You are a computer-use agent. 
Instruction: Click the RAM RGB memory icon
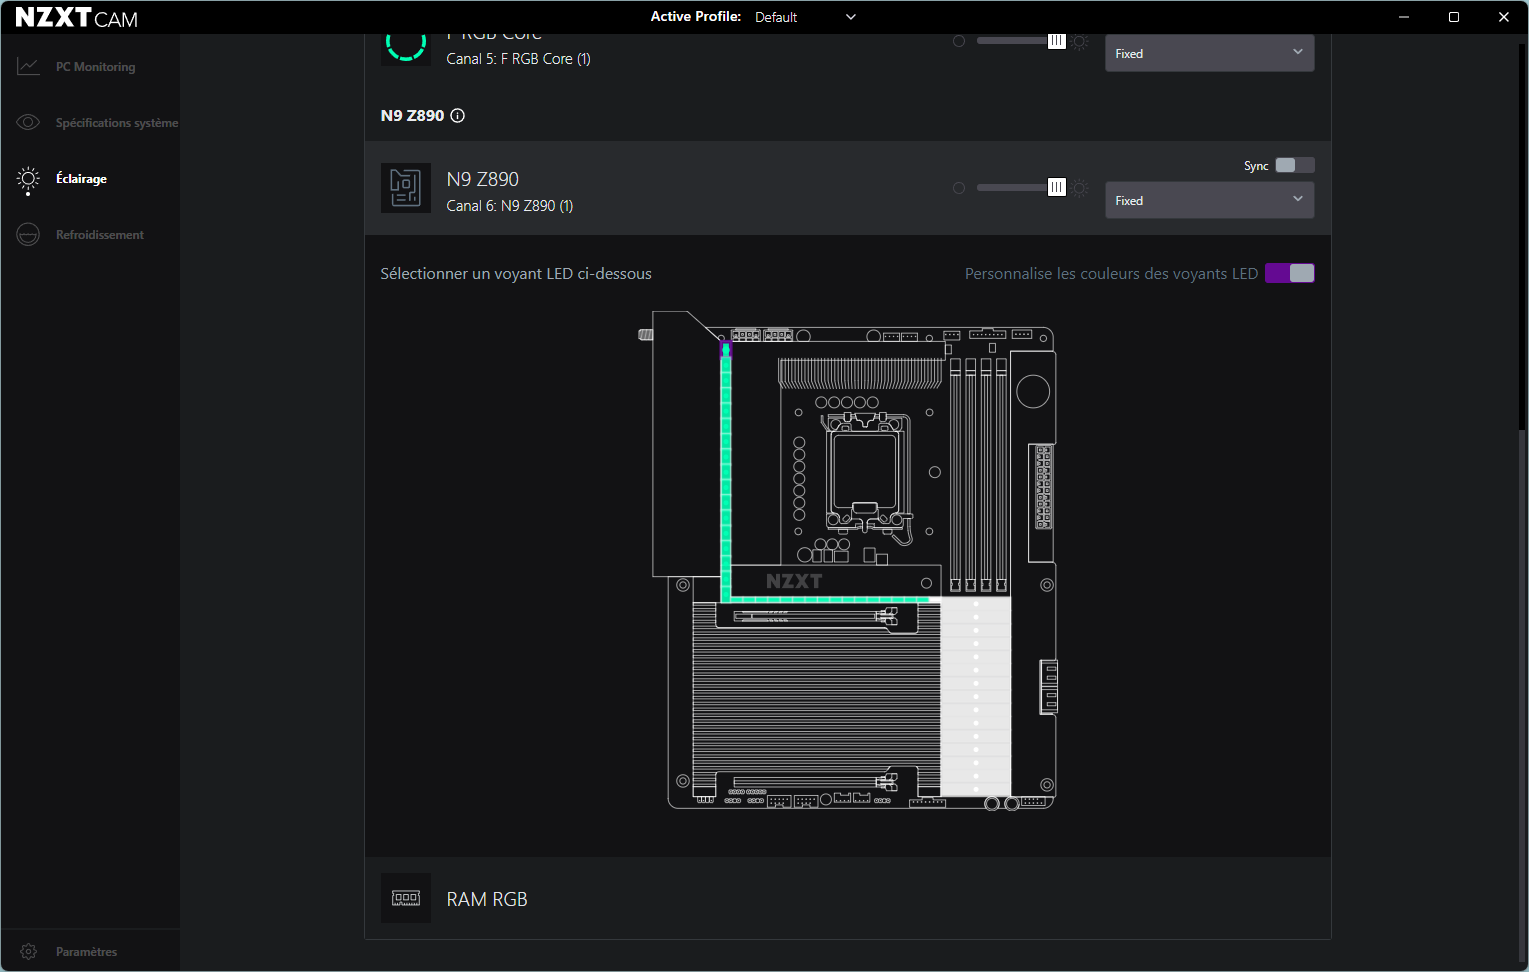click(406, 898)
